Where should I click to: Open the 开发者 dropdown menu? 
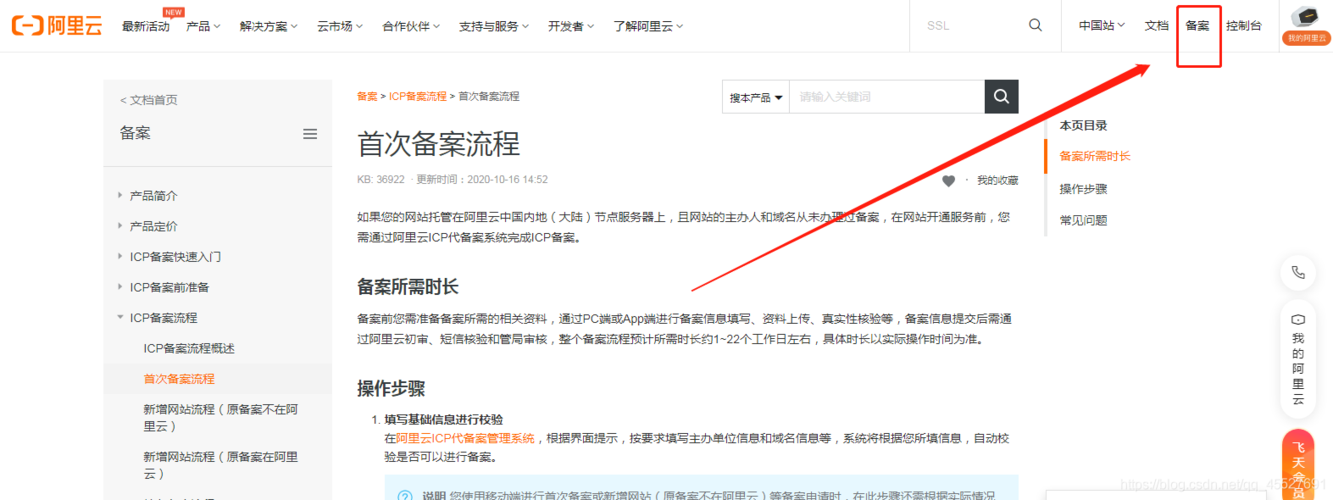click(571, 26)
